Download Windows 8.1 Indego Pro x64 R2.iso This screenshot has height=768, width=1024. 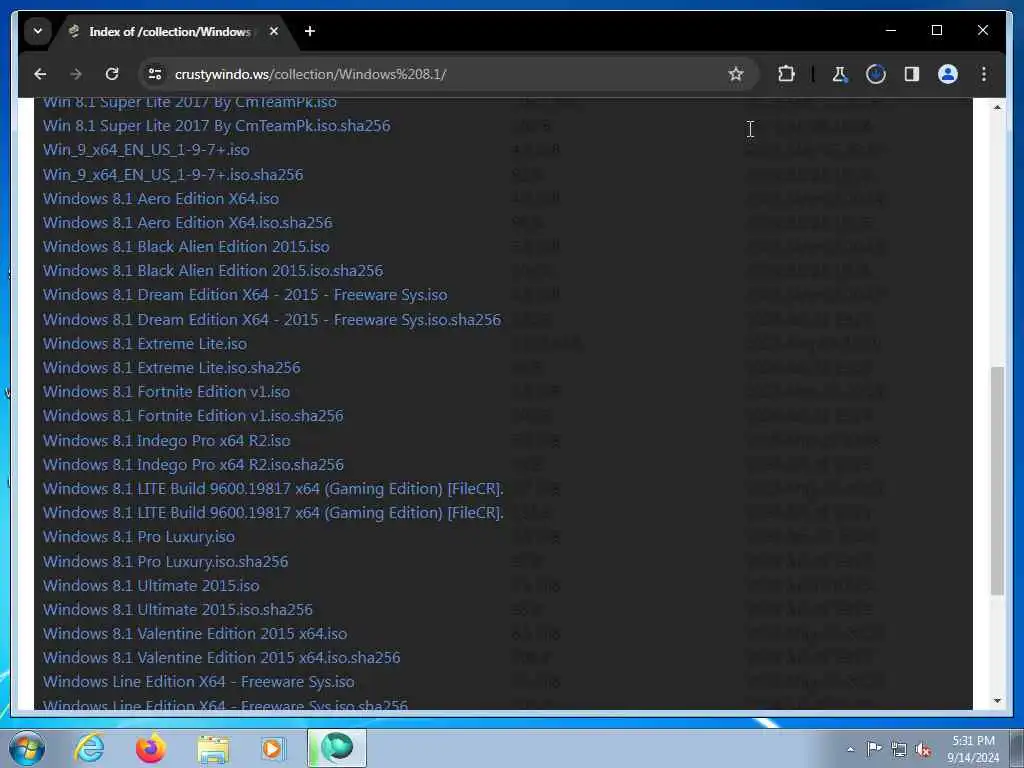[x=167, y=441]
